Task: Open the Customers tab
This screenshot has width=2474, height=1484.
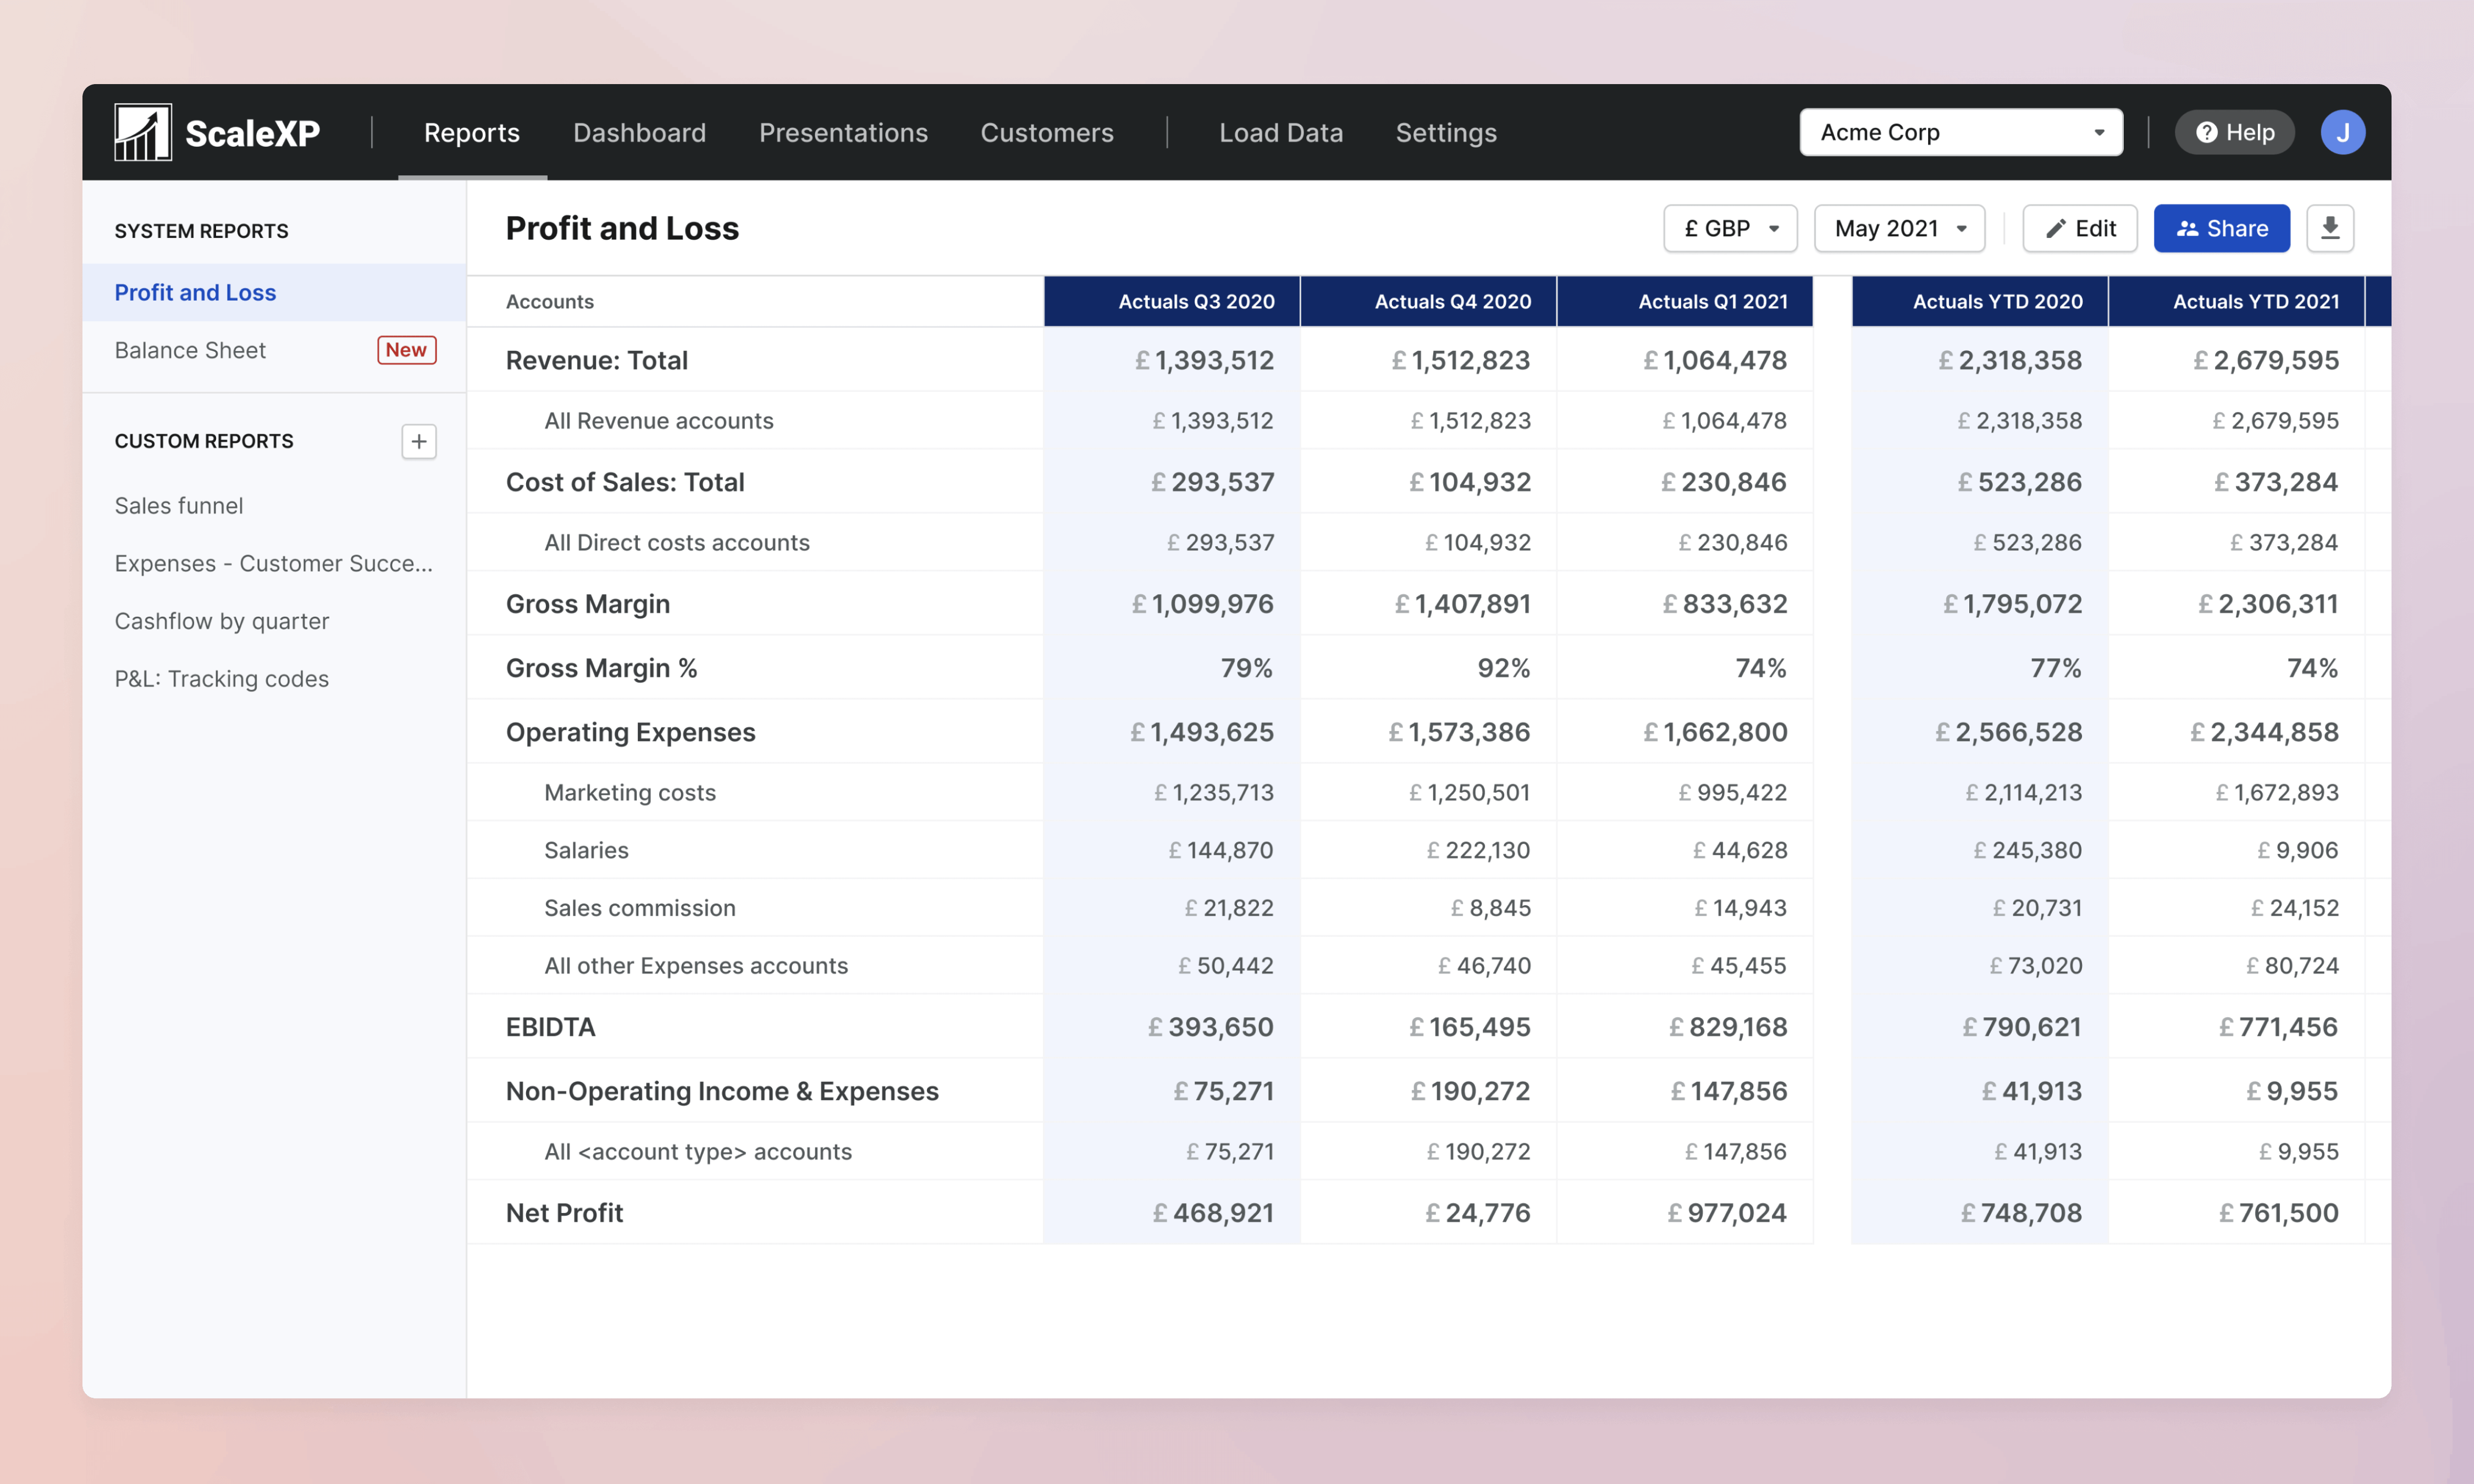Action: pyautogui.click(x=1046, y=132)
